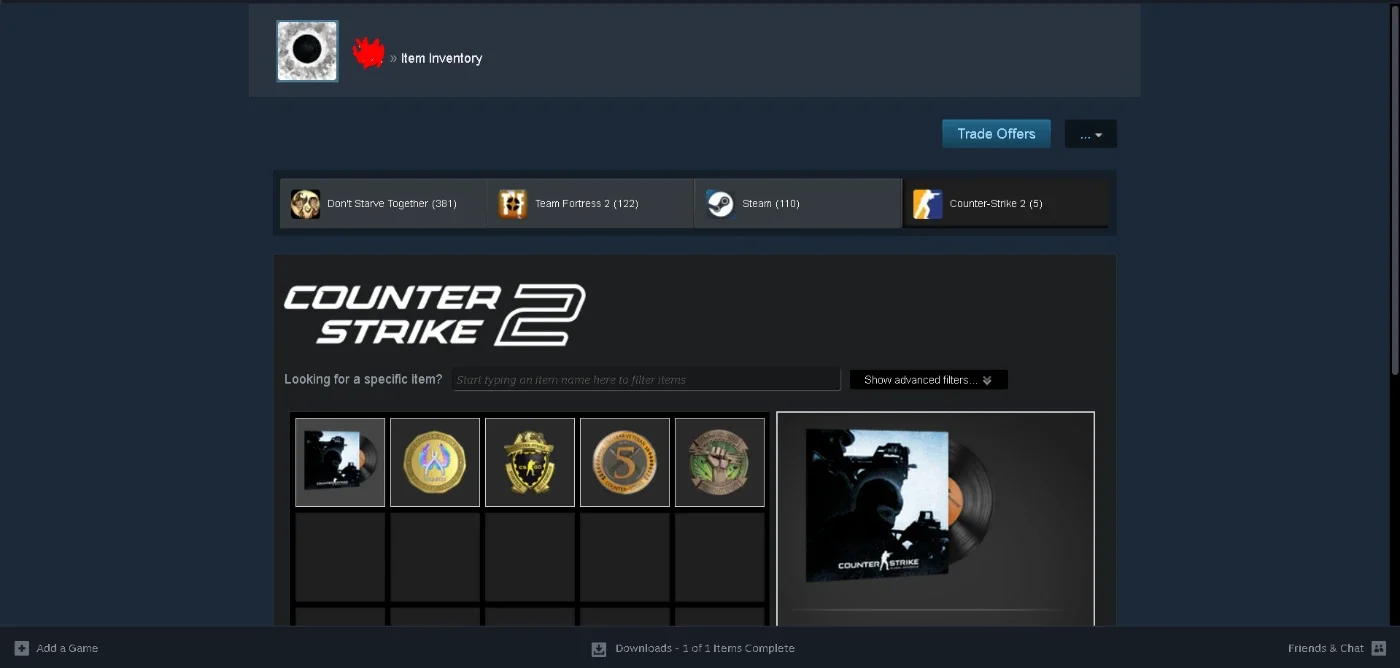Click the Steam logo icon in tab
Screen dimensions: 1400x668
click(720, 204)
